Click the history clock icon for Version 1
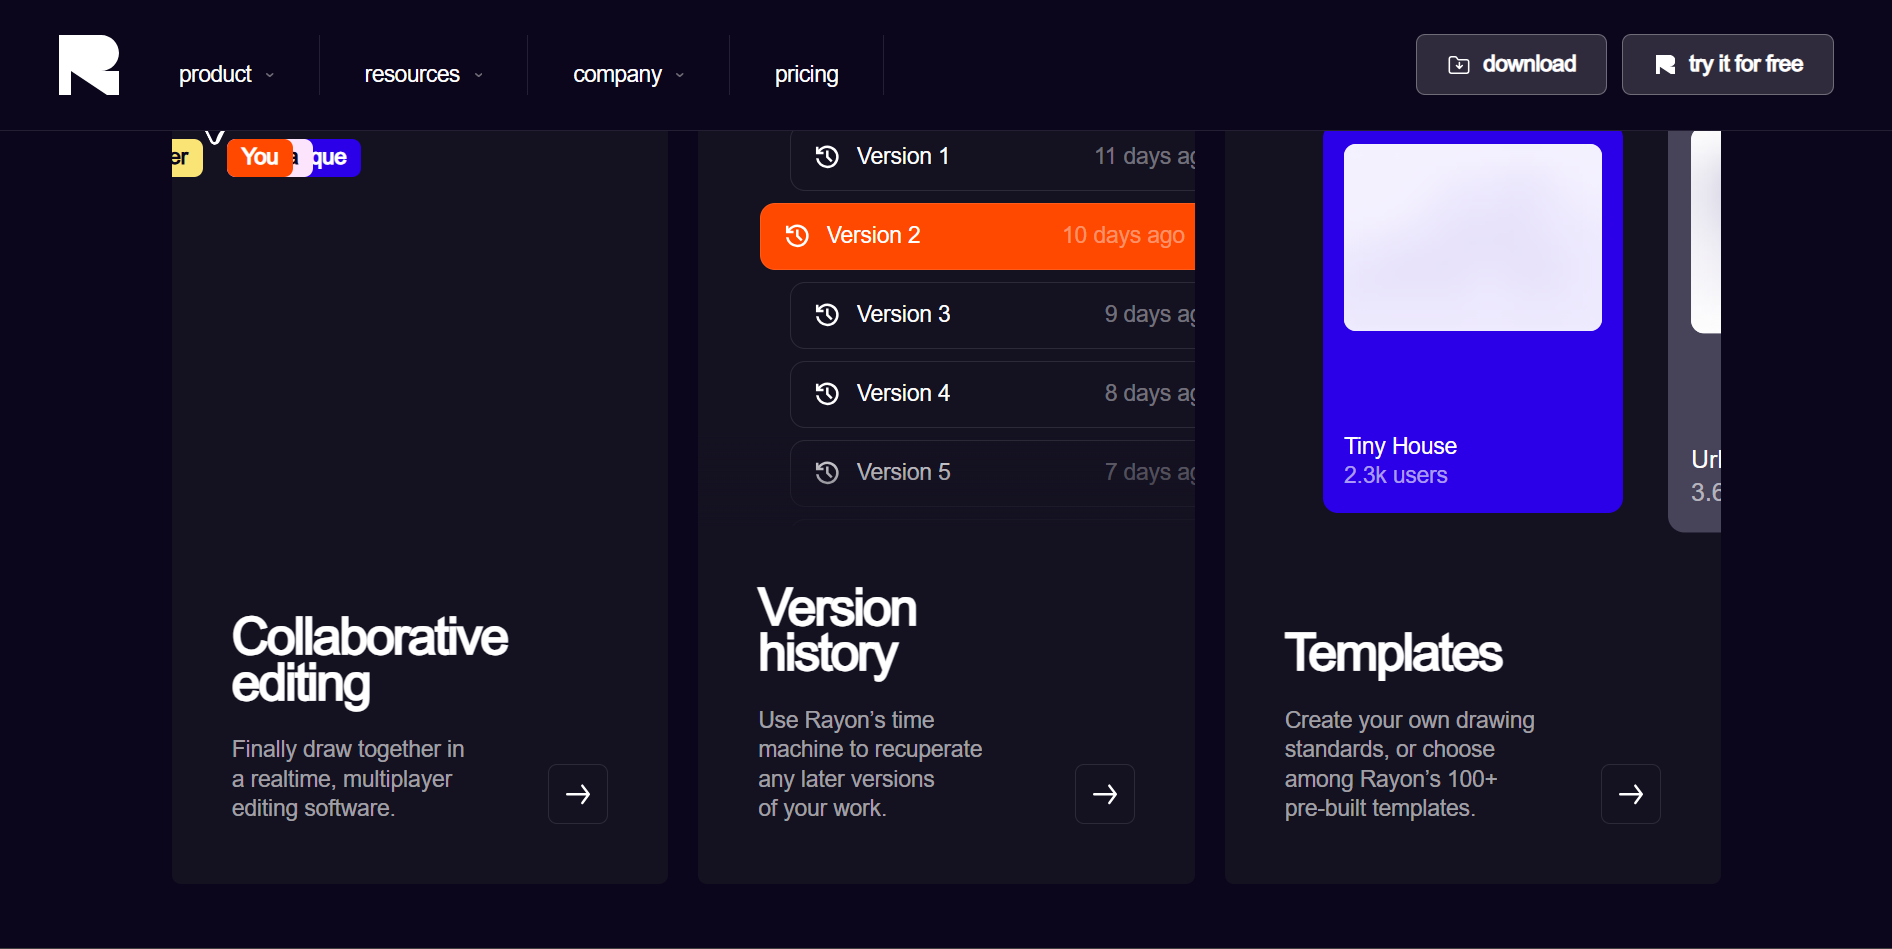The image size is (1892, 949). click(x=827, y=157)
